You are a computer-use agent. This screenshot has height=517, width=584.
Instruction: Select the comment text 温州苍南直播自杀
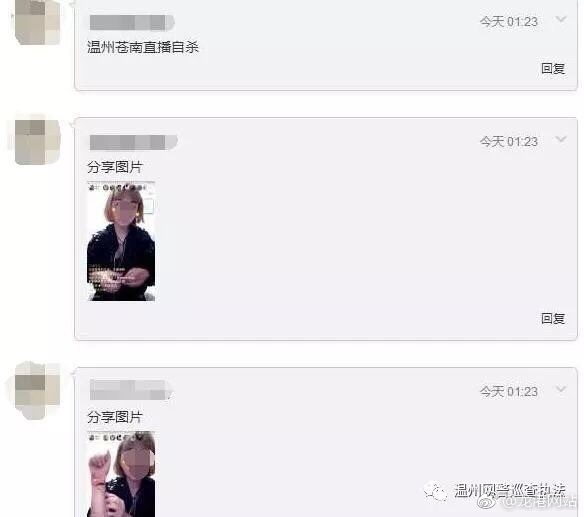(143, 48)
